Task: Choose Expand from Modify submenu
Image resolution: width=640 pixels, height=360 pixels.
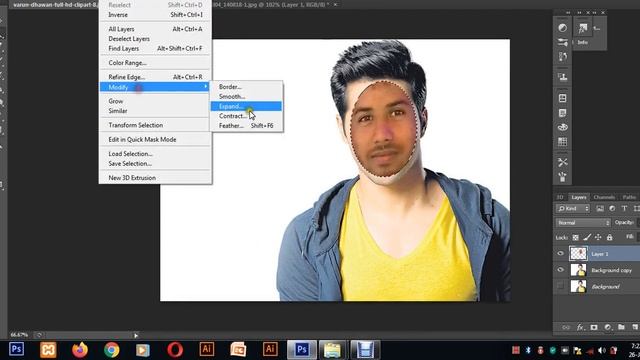Action: 246,107
